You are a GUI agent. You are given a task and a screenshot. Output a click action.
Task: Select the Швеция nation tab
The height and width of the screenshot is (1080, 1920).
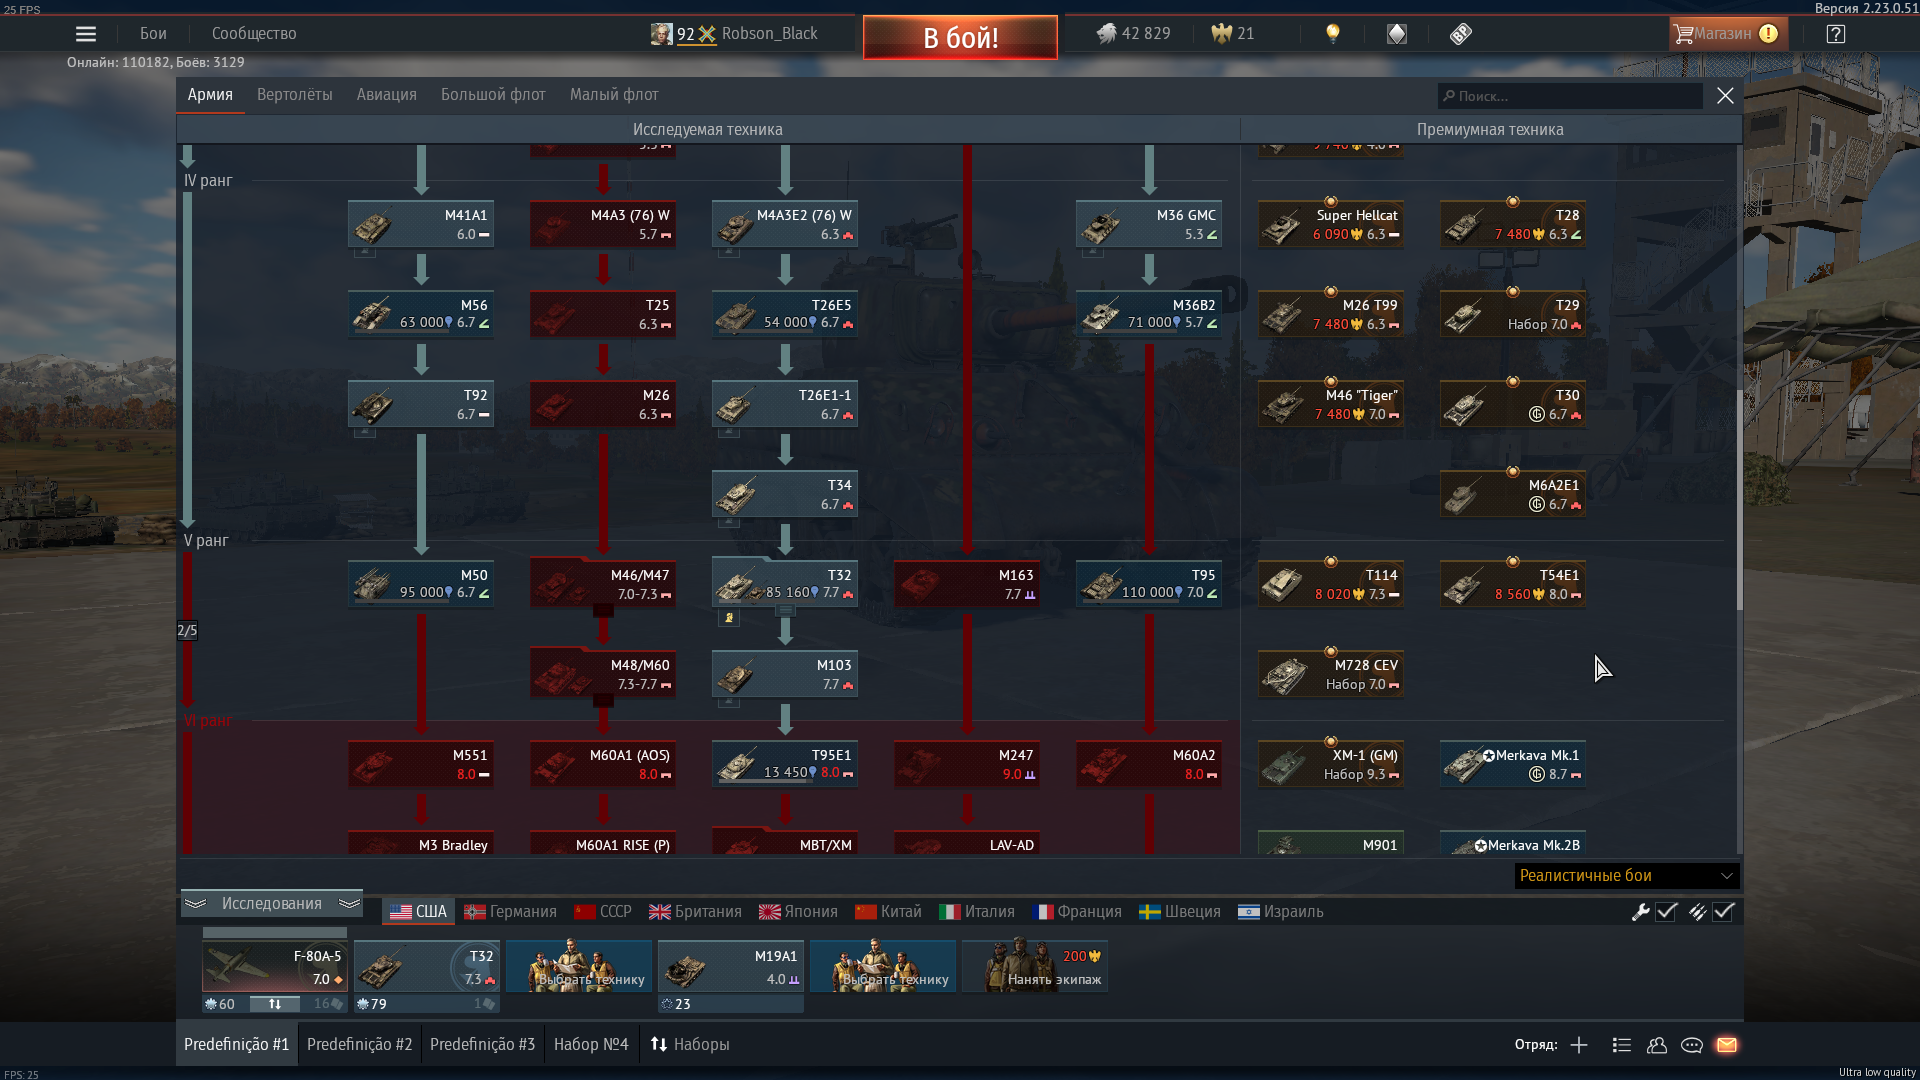(x=1180, y=912)
